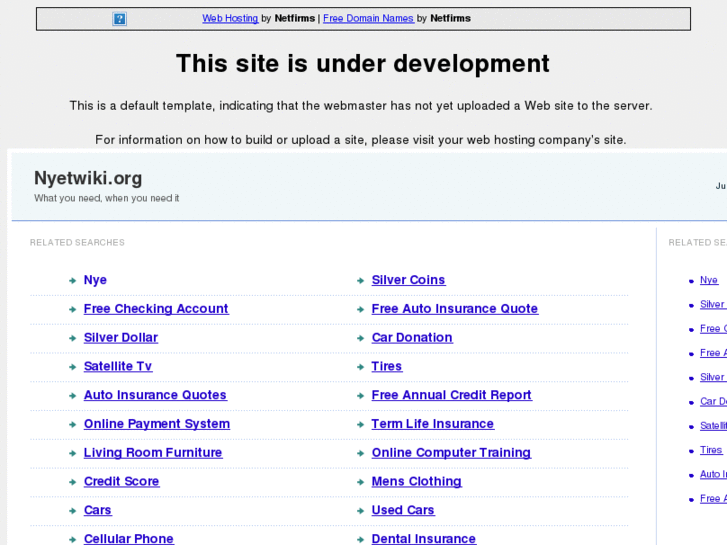Open the Cars link

(x=97, y=510)
